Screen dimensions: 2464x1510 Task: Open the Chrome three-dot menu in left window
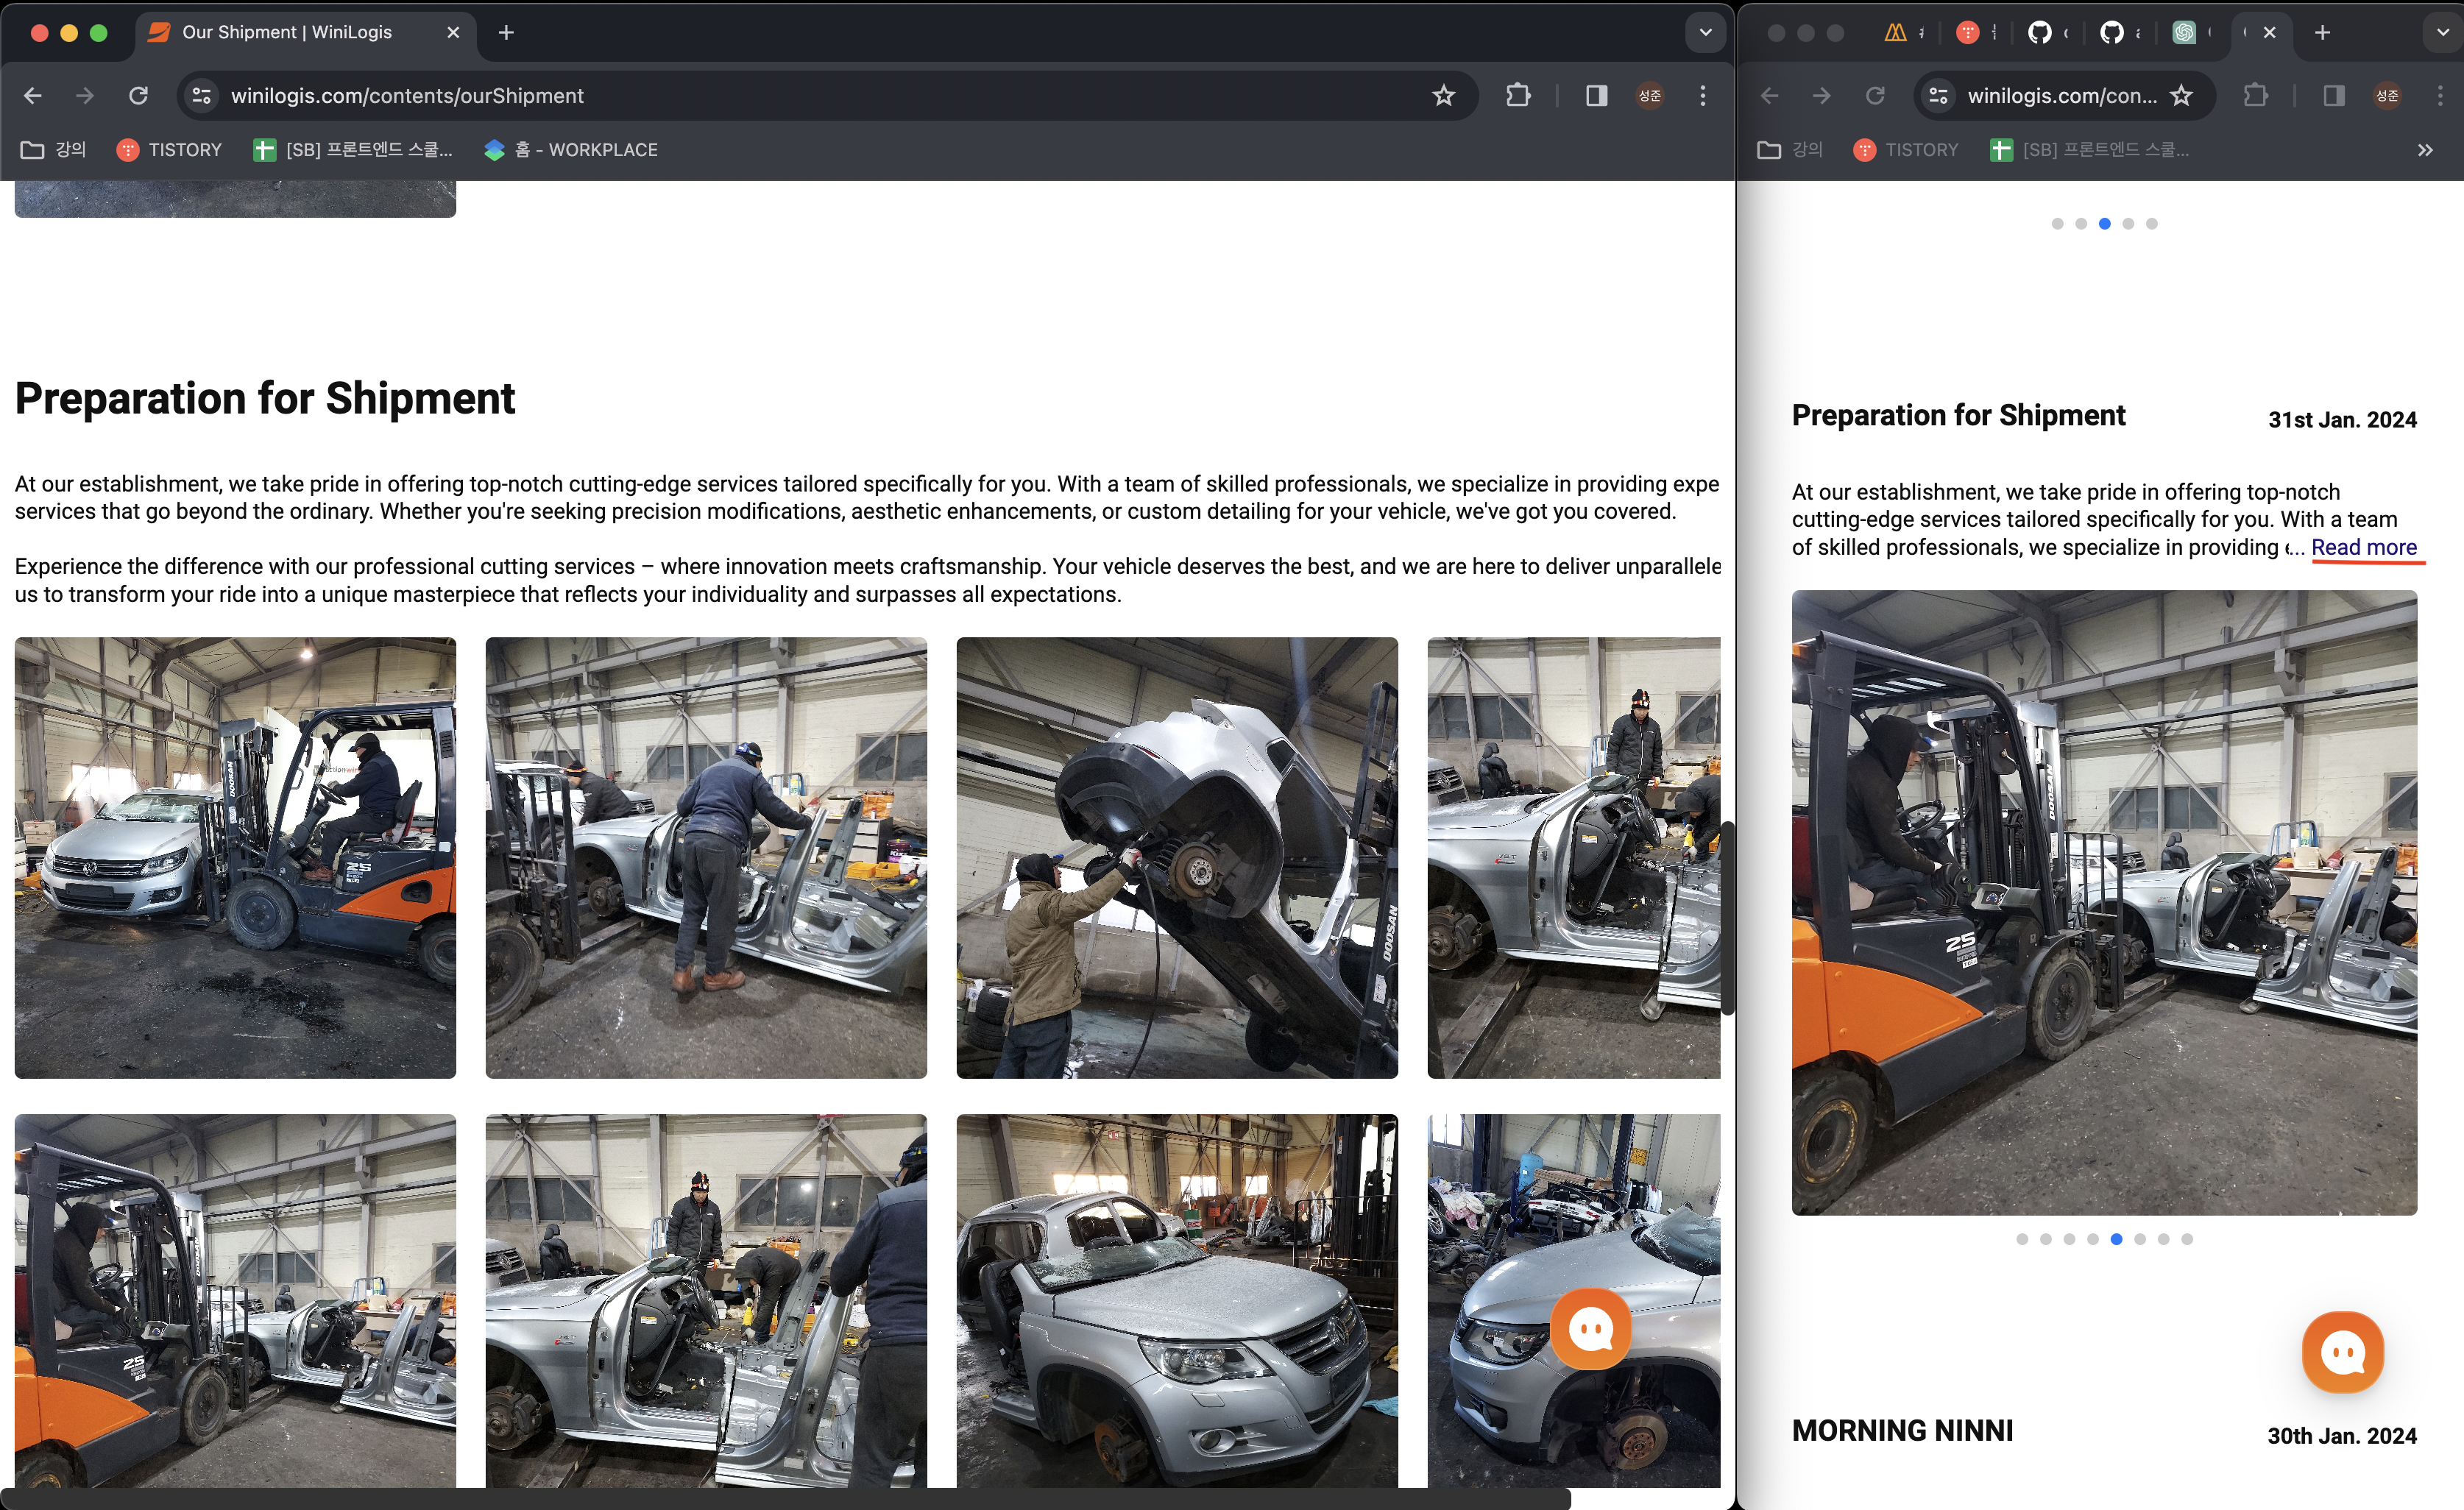[x=1703, y=96]
